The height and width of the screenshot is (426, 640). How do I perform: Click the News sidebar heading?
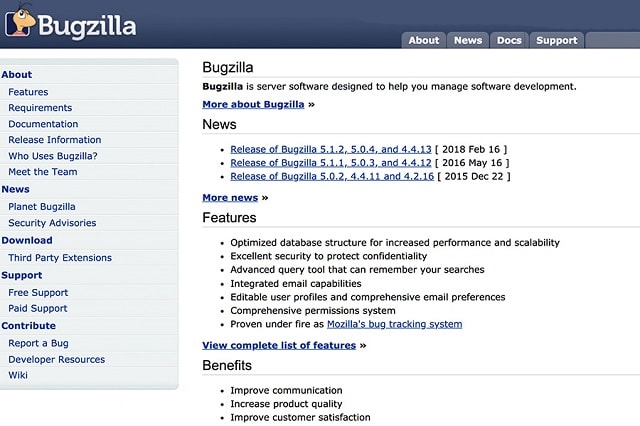[x=16, y=189]
